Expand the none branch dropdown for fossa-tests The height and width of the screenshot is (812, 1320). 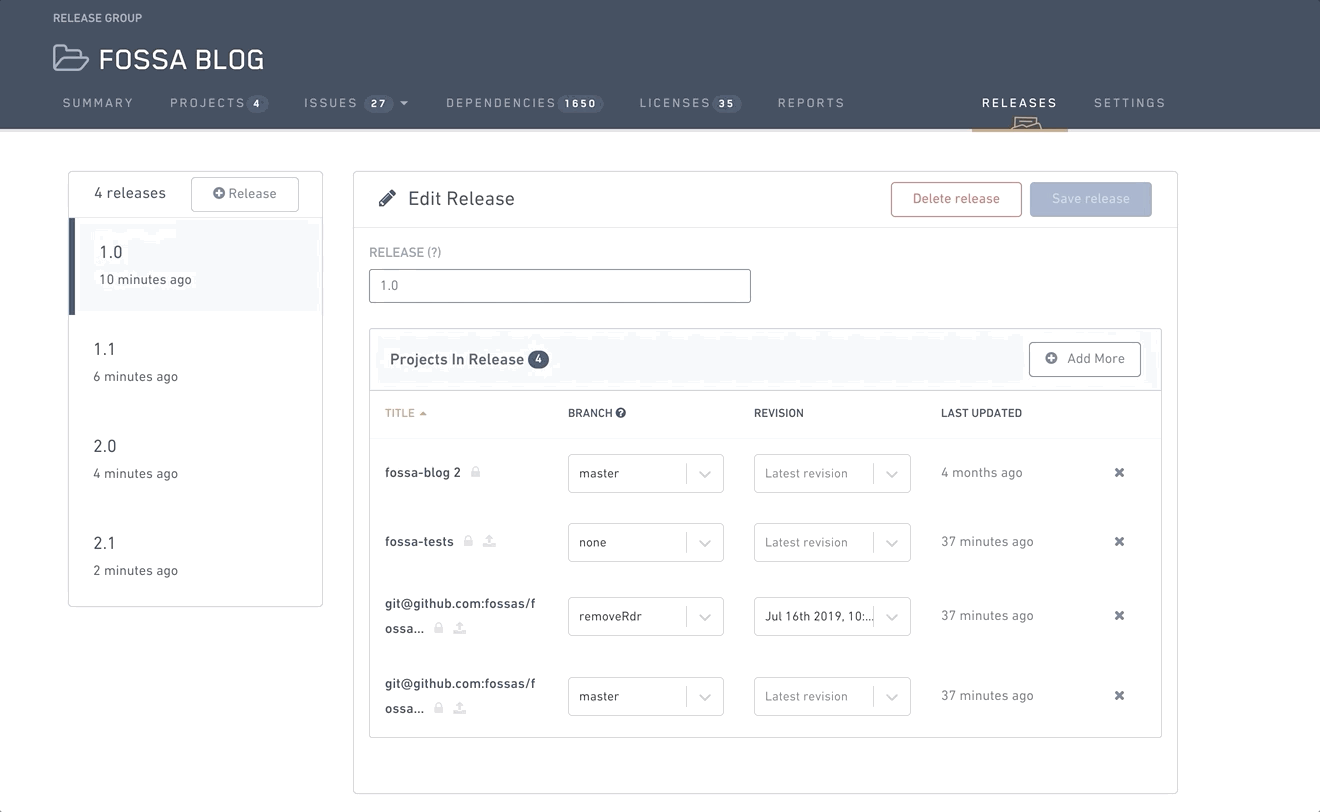pyautogui.click(x=645, y=543)
